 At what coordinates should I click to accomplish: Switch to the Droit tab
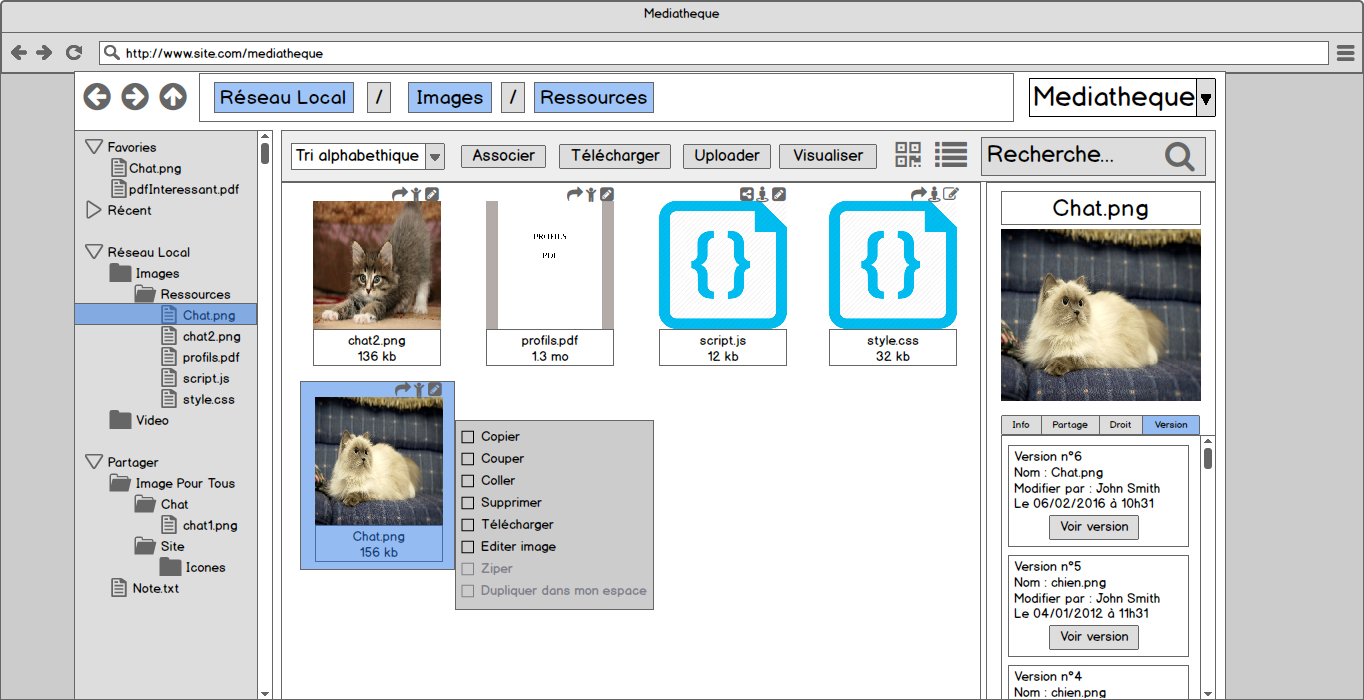click(x=1121, y=425)
